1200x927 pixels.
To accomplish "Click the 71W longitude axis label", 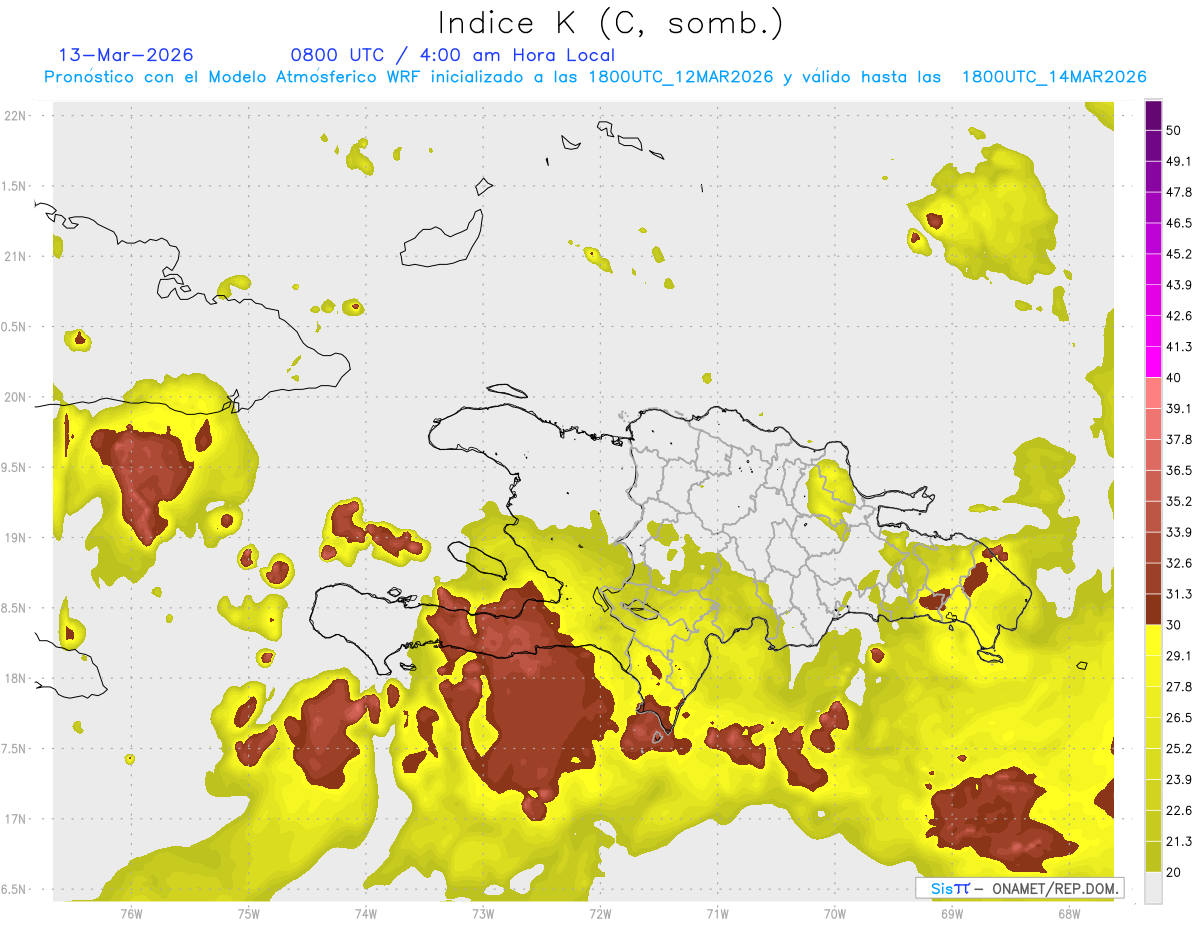I will [x=717, y=913].
